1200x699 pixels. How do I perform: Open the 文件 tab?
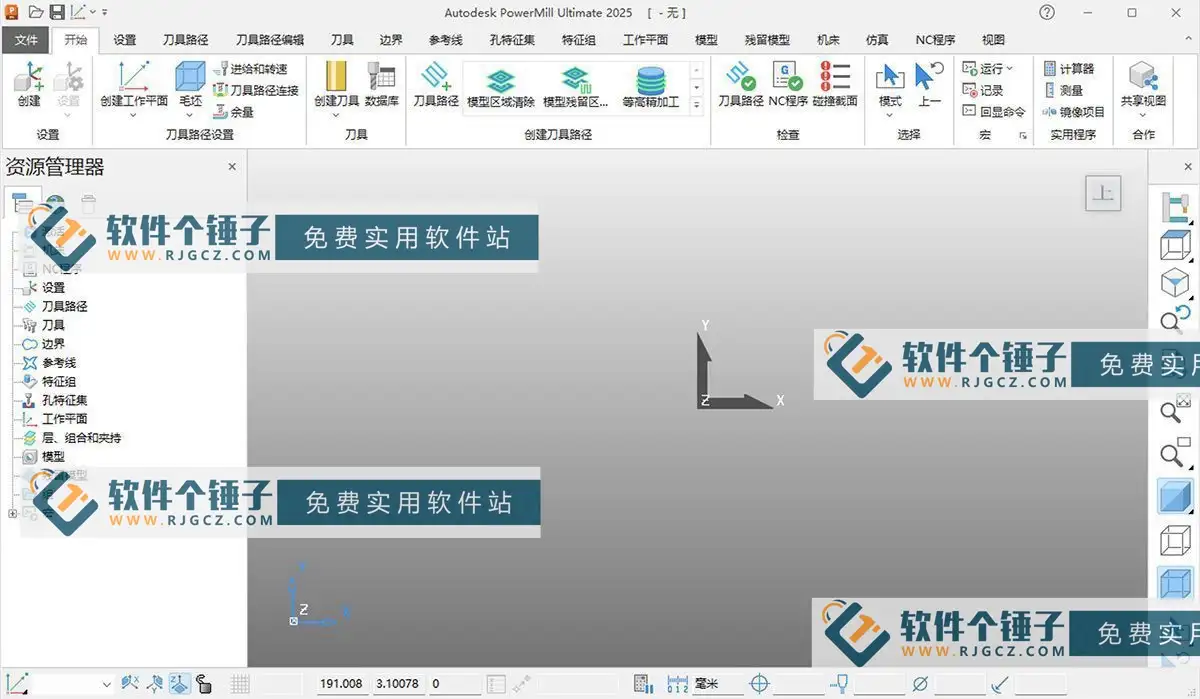(26, 40)
